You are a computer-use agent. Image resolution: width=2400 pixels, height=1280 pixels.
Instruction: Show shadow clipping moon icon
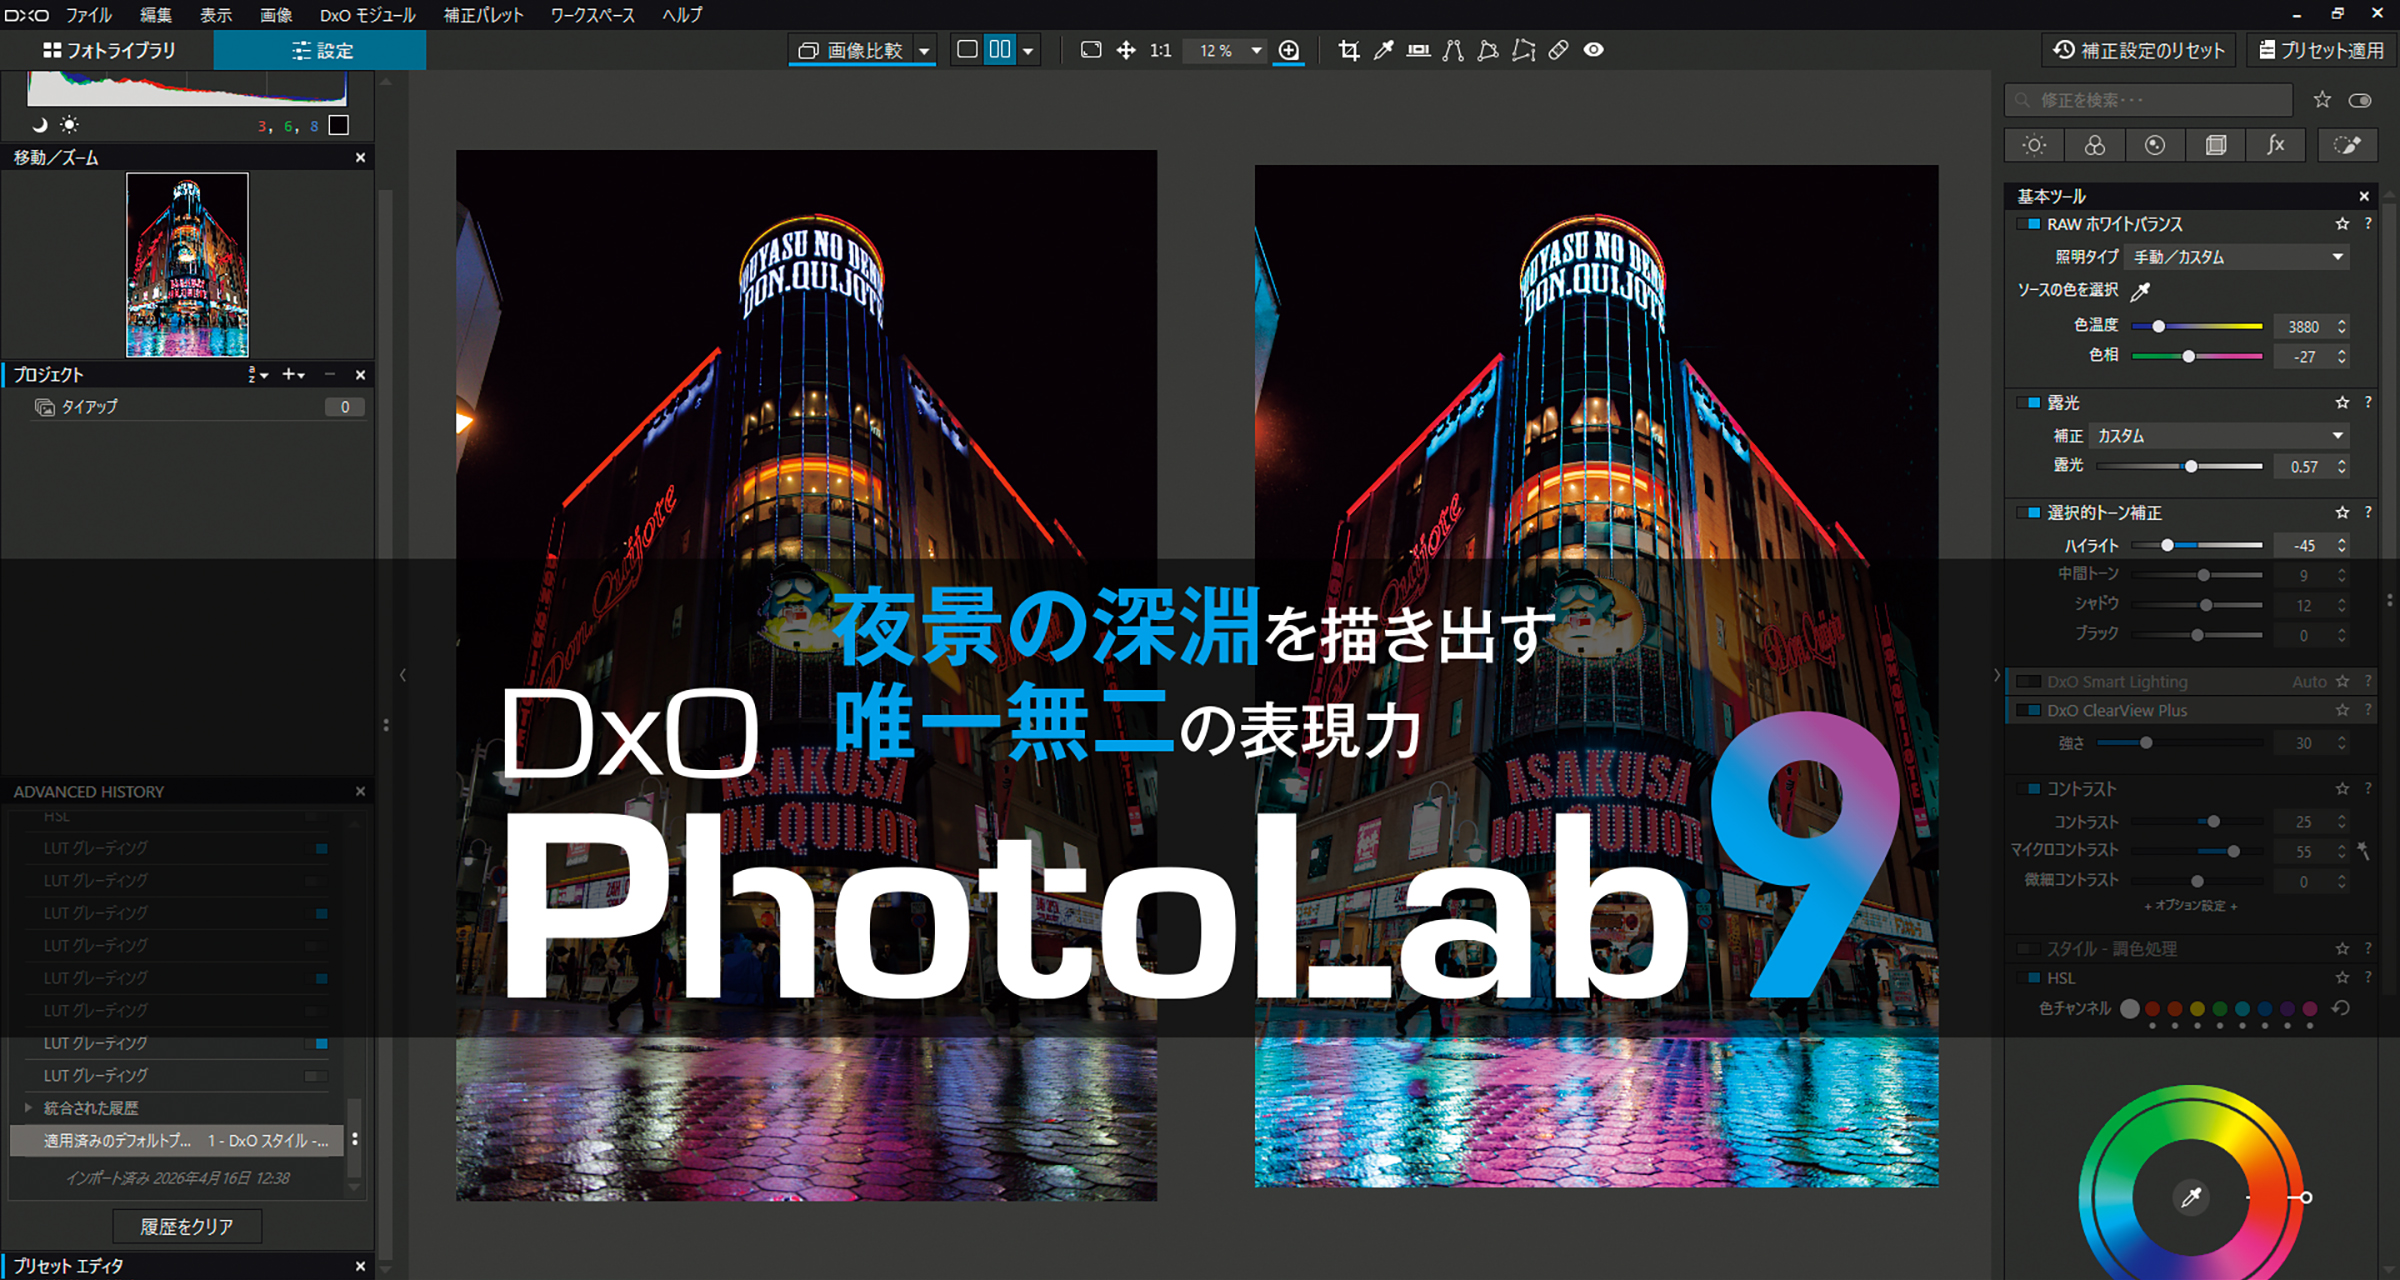click(39, 125)
